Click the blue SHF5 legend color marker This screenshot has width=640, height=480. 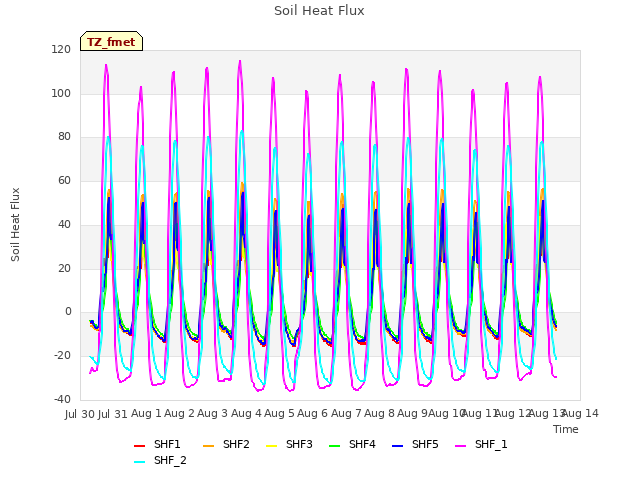click(x=397, y=446)
